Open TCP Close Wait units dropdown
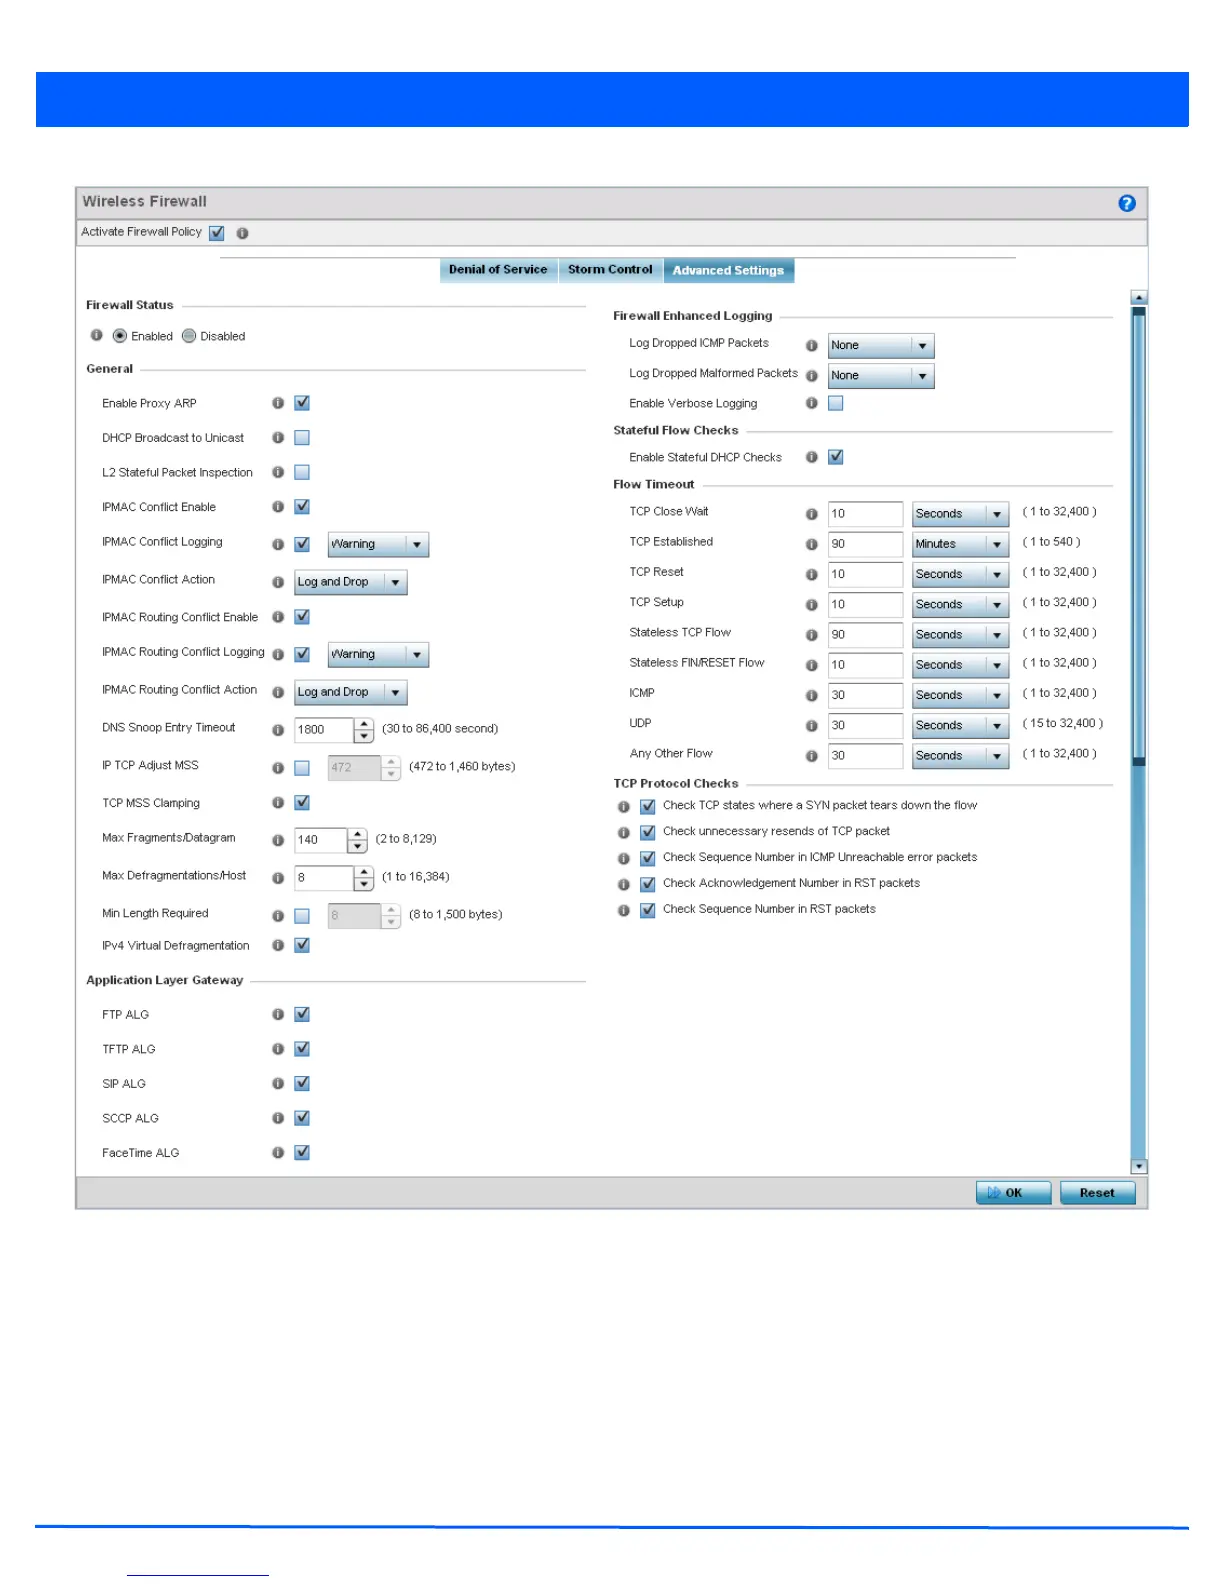The width and height of the screenshot is (1224, 1584). (x=960, y=514)
